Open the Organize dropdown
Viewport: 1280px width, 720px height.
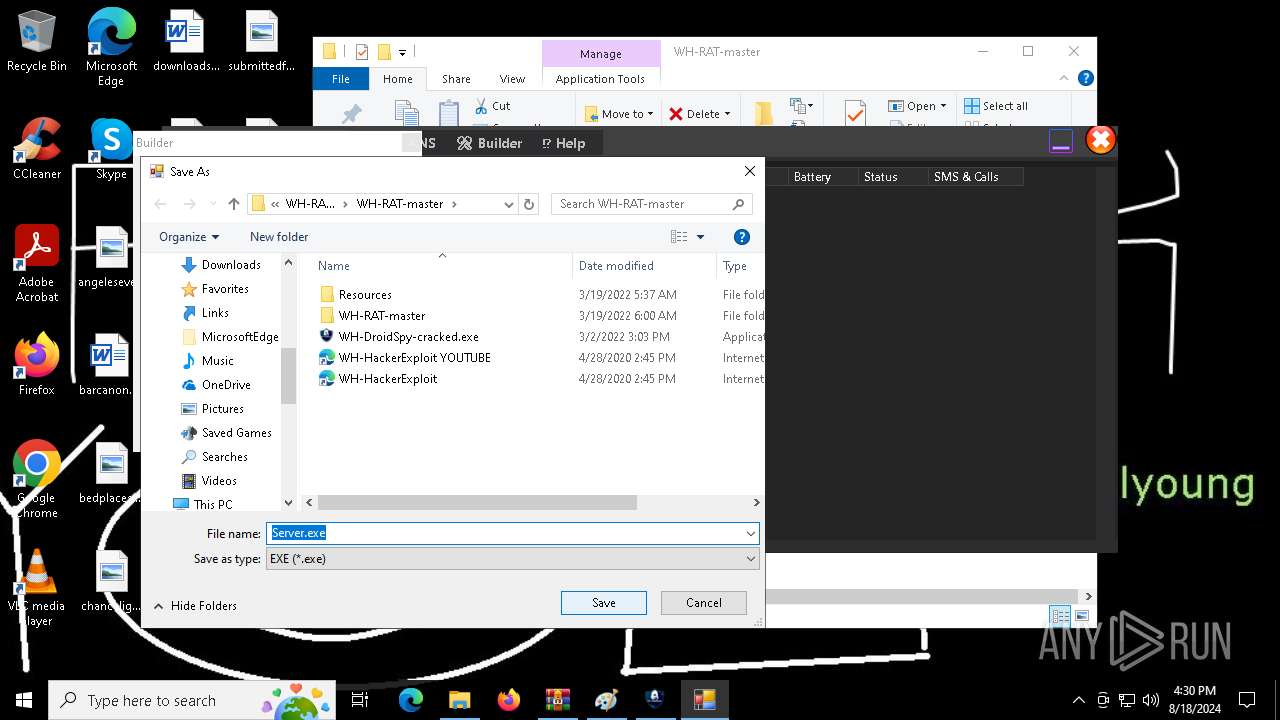point(189,237)
